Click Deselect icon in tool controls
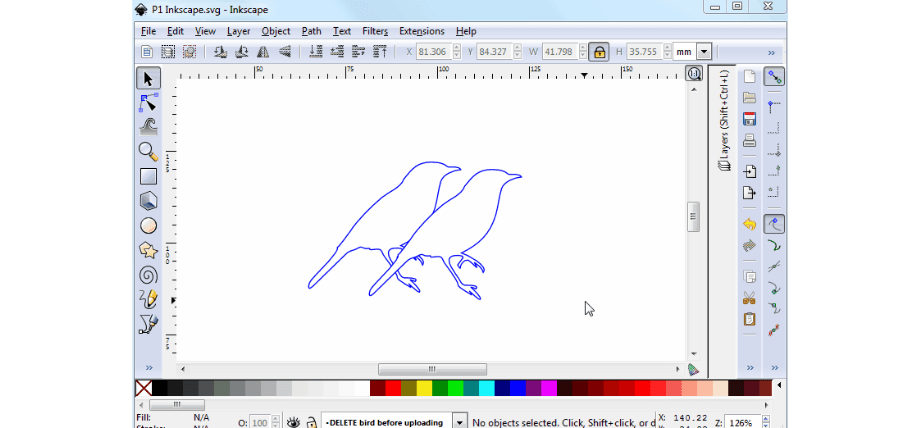The width and height of the screenshot is (920, 428). 189,52
